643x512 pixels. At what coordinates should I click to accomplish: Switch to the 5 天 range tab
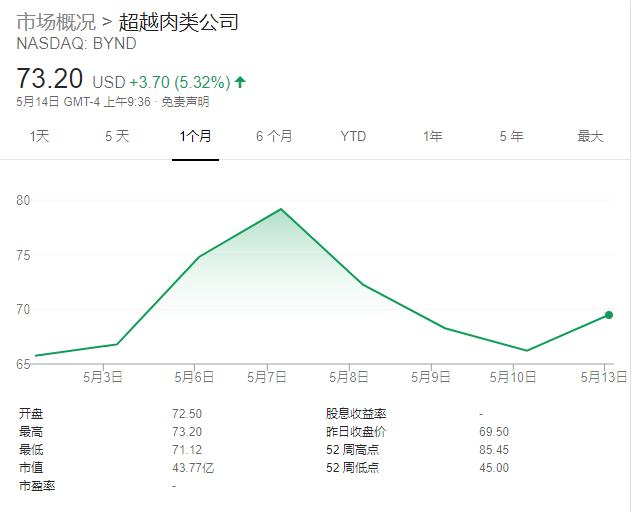point(117,136)
